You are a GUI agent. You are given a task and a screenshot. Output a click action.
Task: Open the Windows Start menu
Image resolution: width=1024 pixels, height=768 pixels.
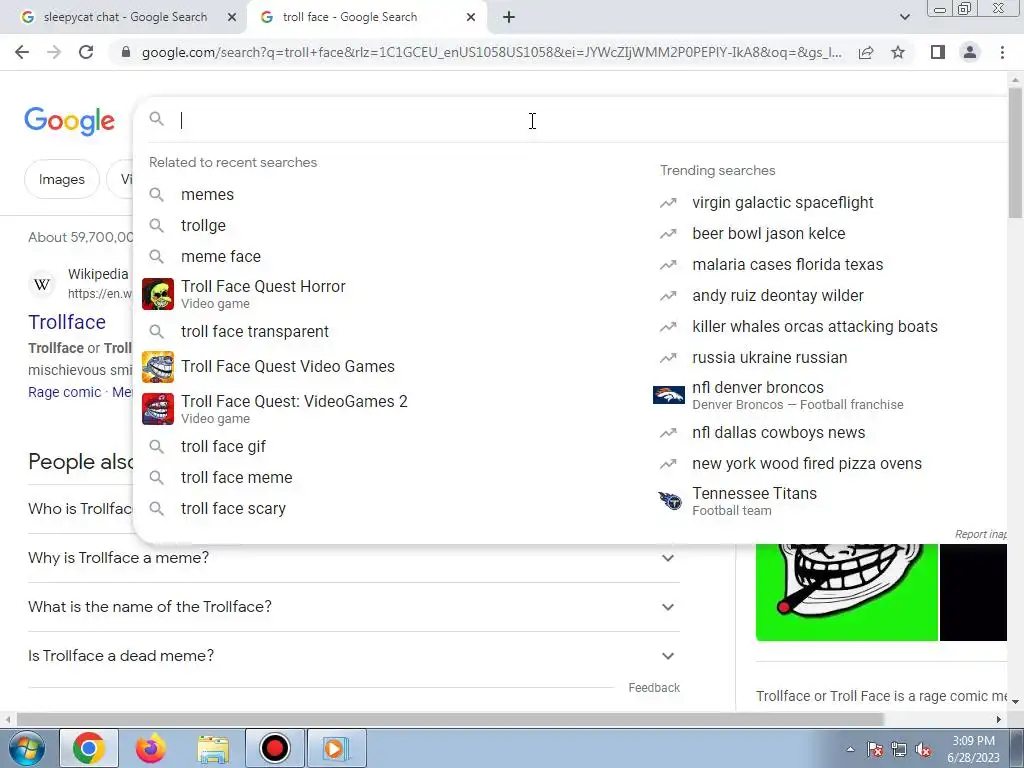tap(26, 748)
